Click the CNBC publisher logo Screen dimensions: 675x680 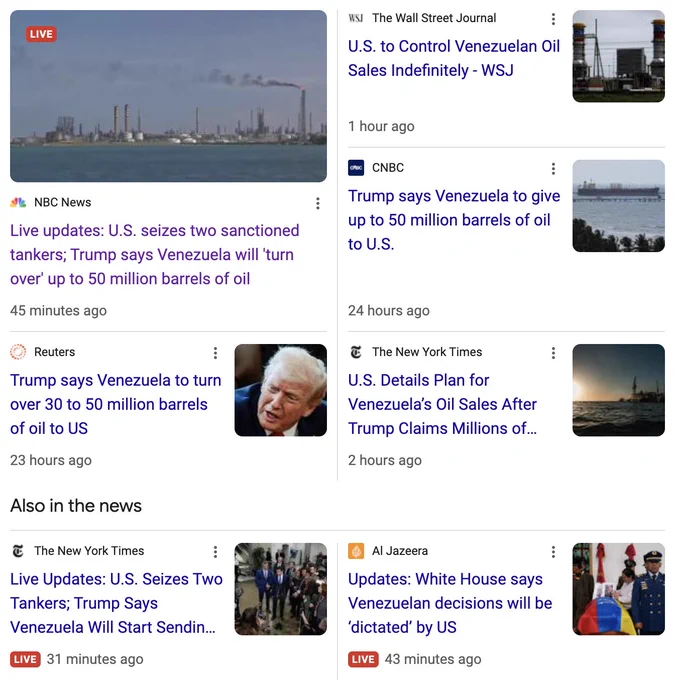coord(356,168)
